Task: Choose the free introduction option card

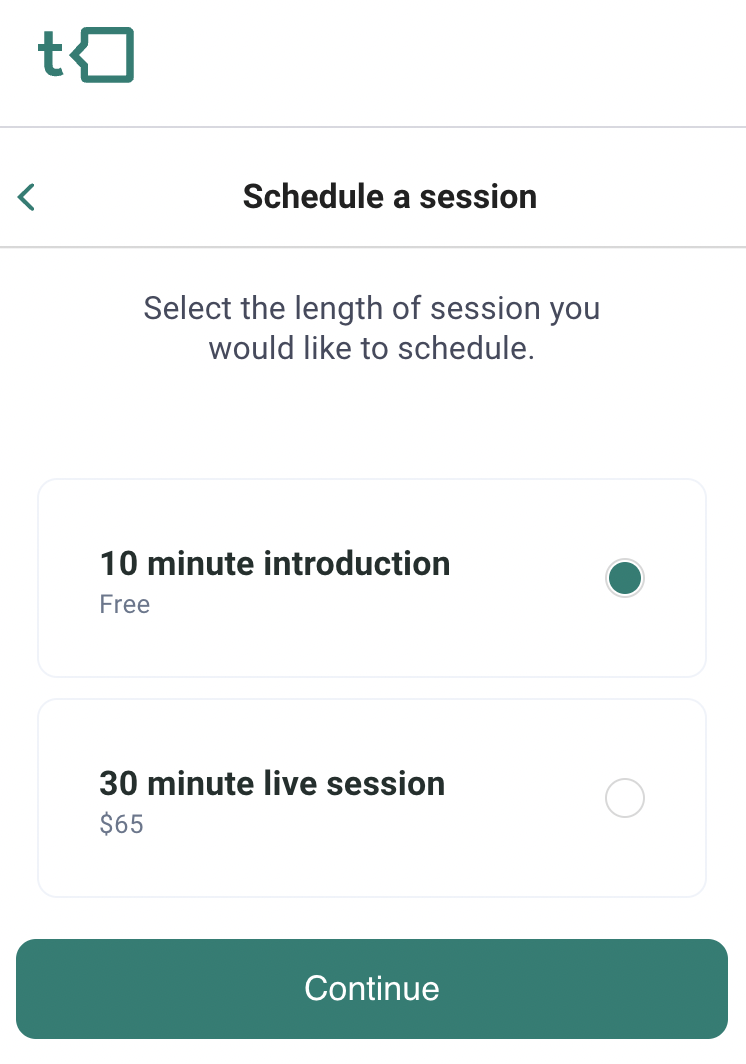Action: pyautogui.click(x=372, y=578)
